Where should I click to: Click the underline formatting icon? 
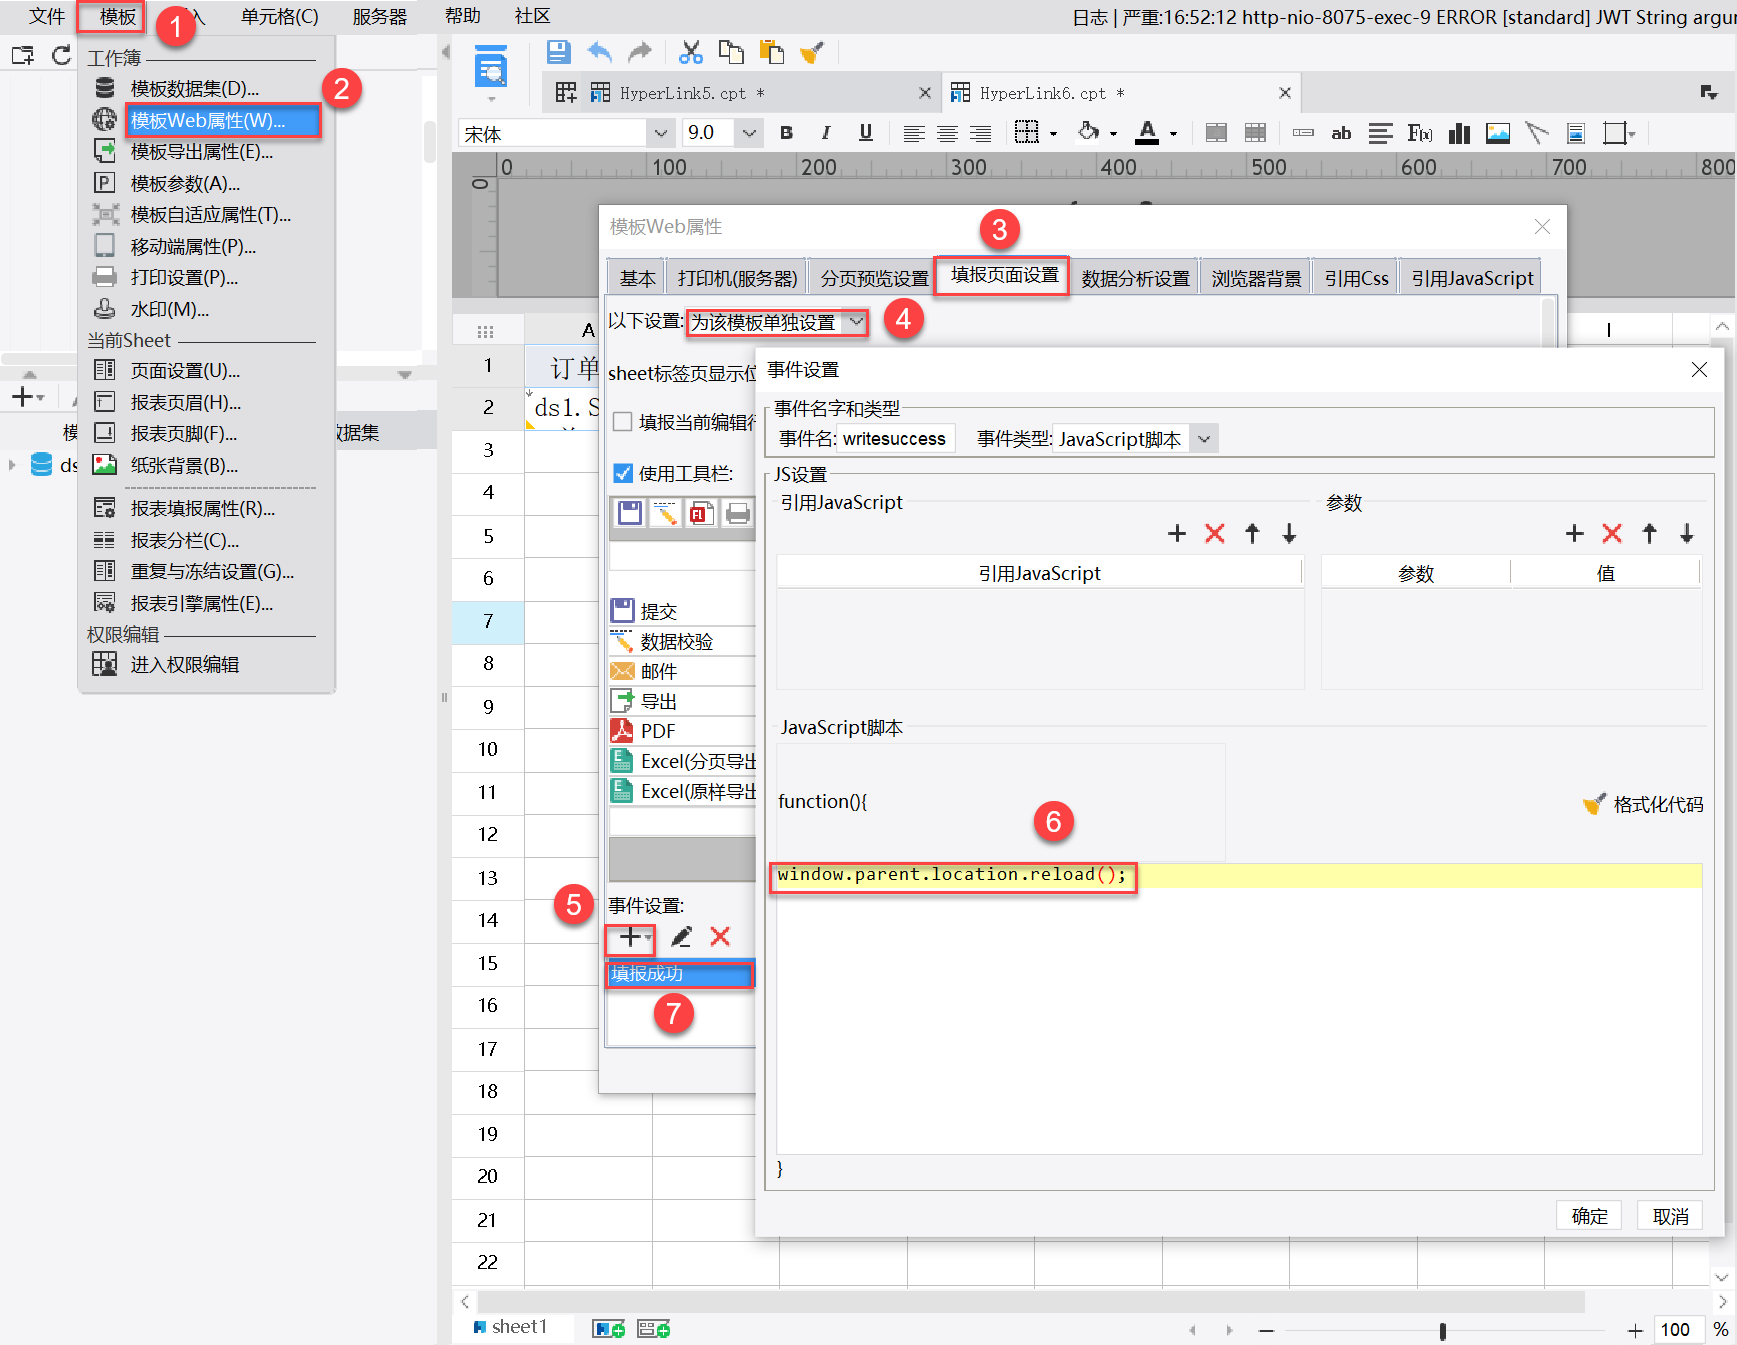[865, 133]
